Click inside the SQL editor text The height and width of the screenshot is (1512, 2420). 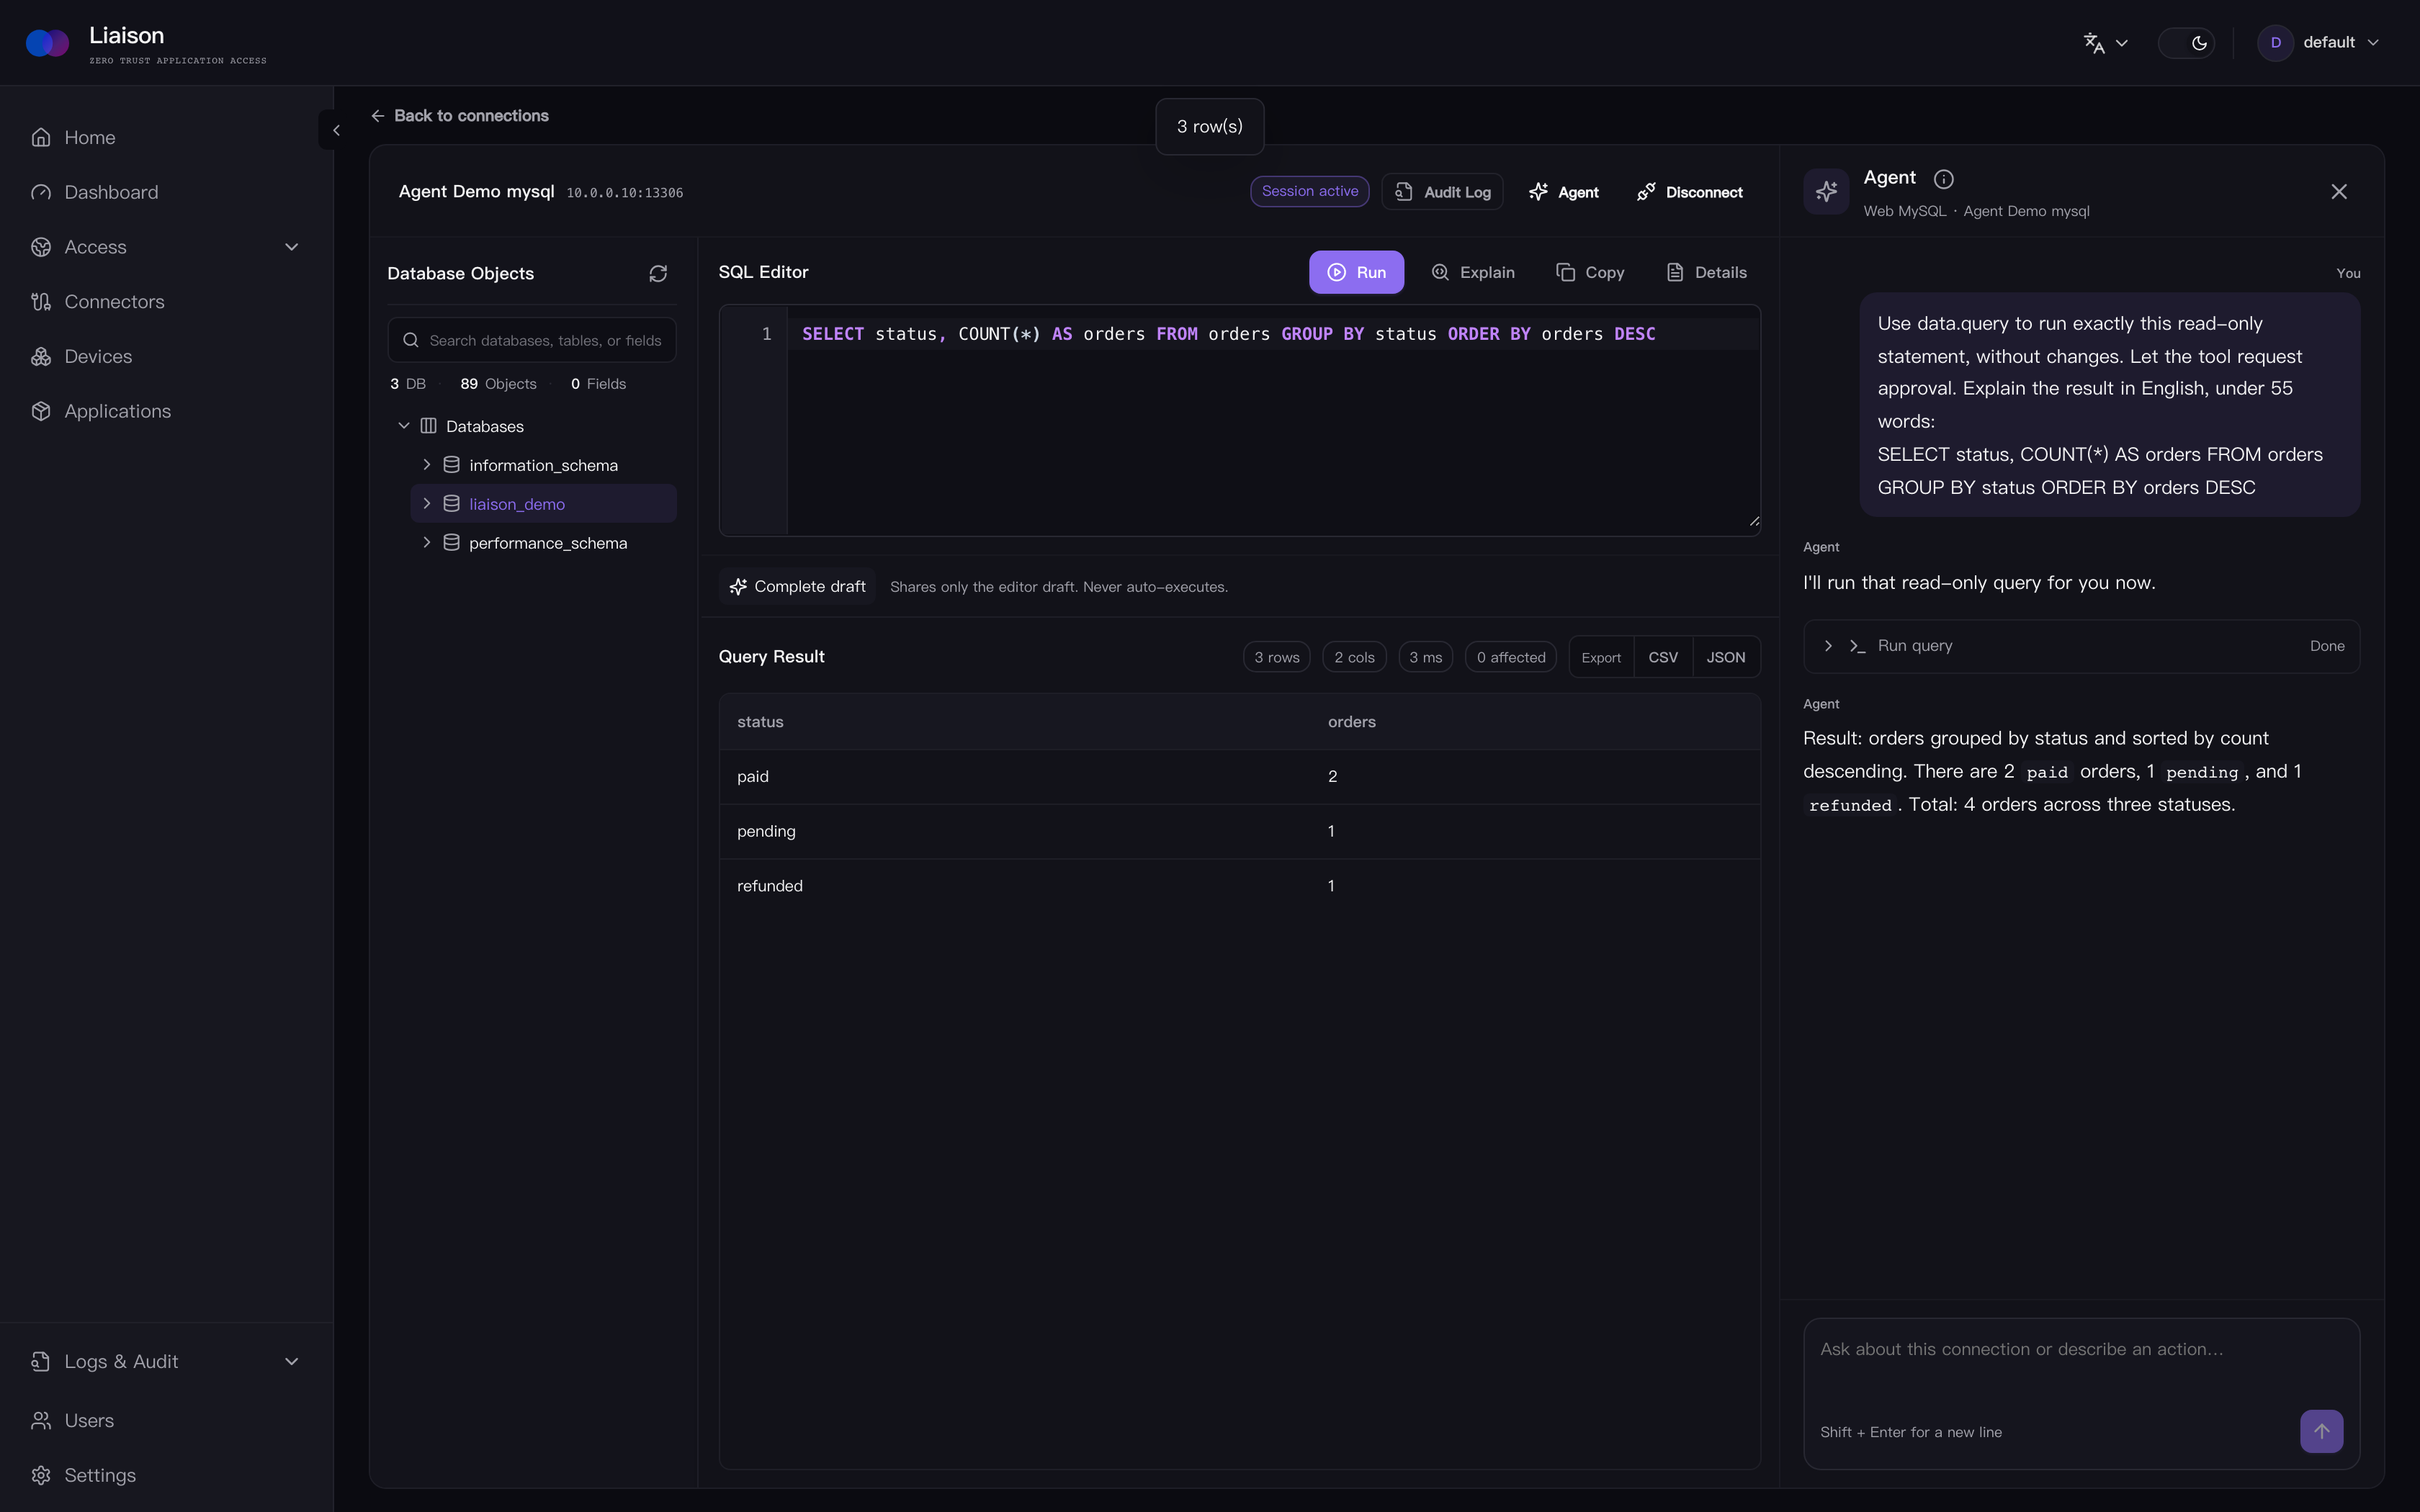tap(1228, 334)
